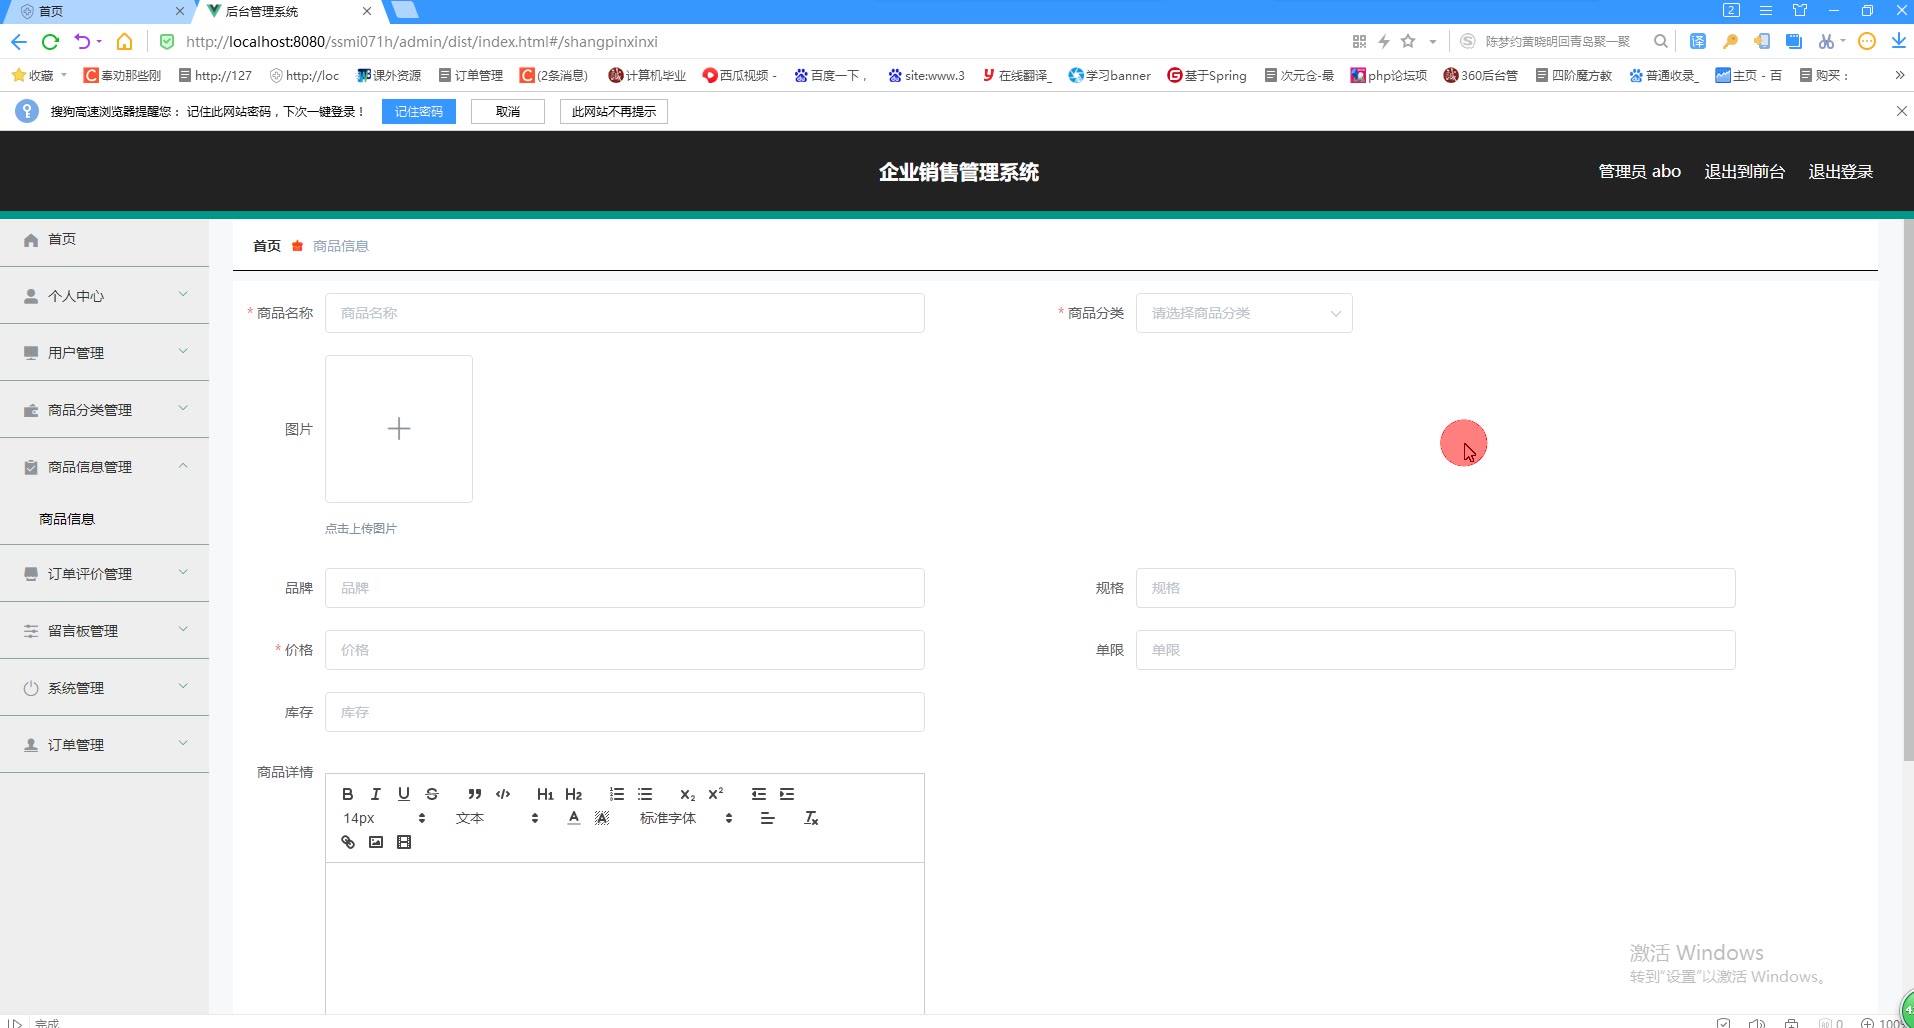Open the 订单管理 bookmark
This screenshot has width=1914, height=1028.
pos(470,75)
